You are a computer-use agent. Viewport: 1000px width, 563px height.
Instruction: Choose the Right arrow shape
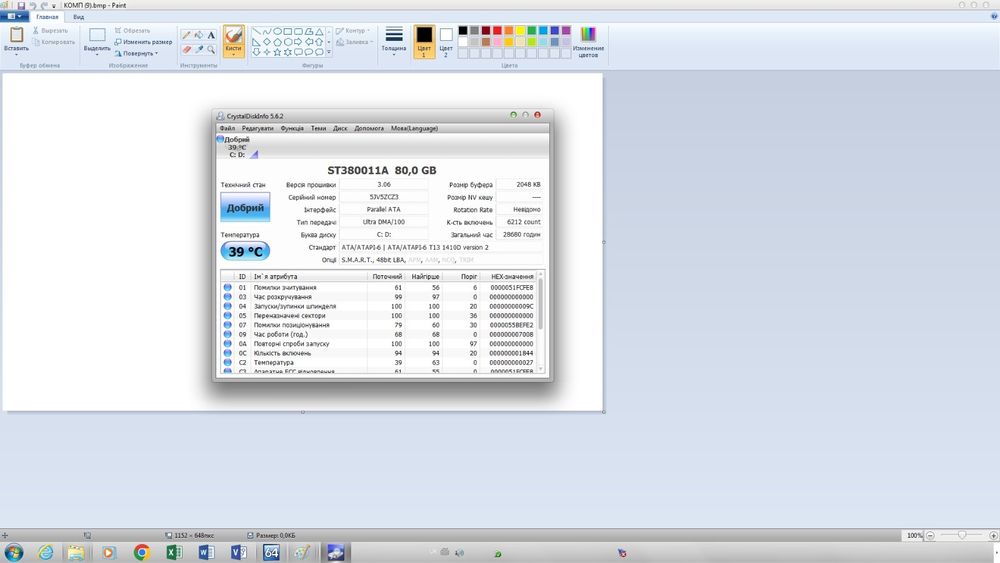coord(298,41)
